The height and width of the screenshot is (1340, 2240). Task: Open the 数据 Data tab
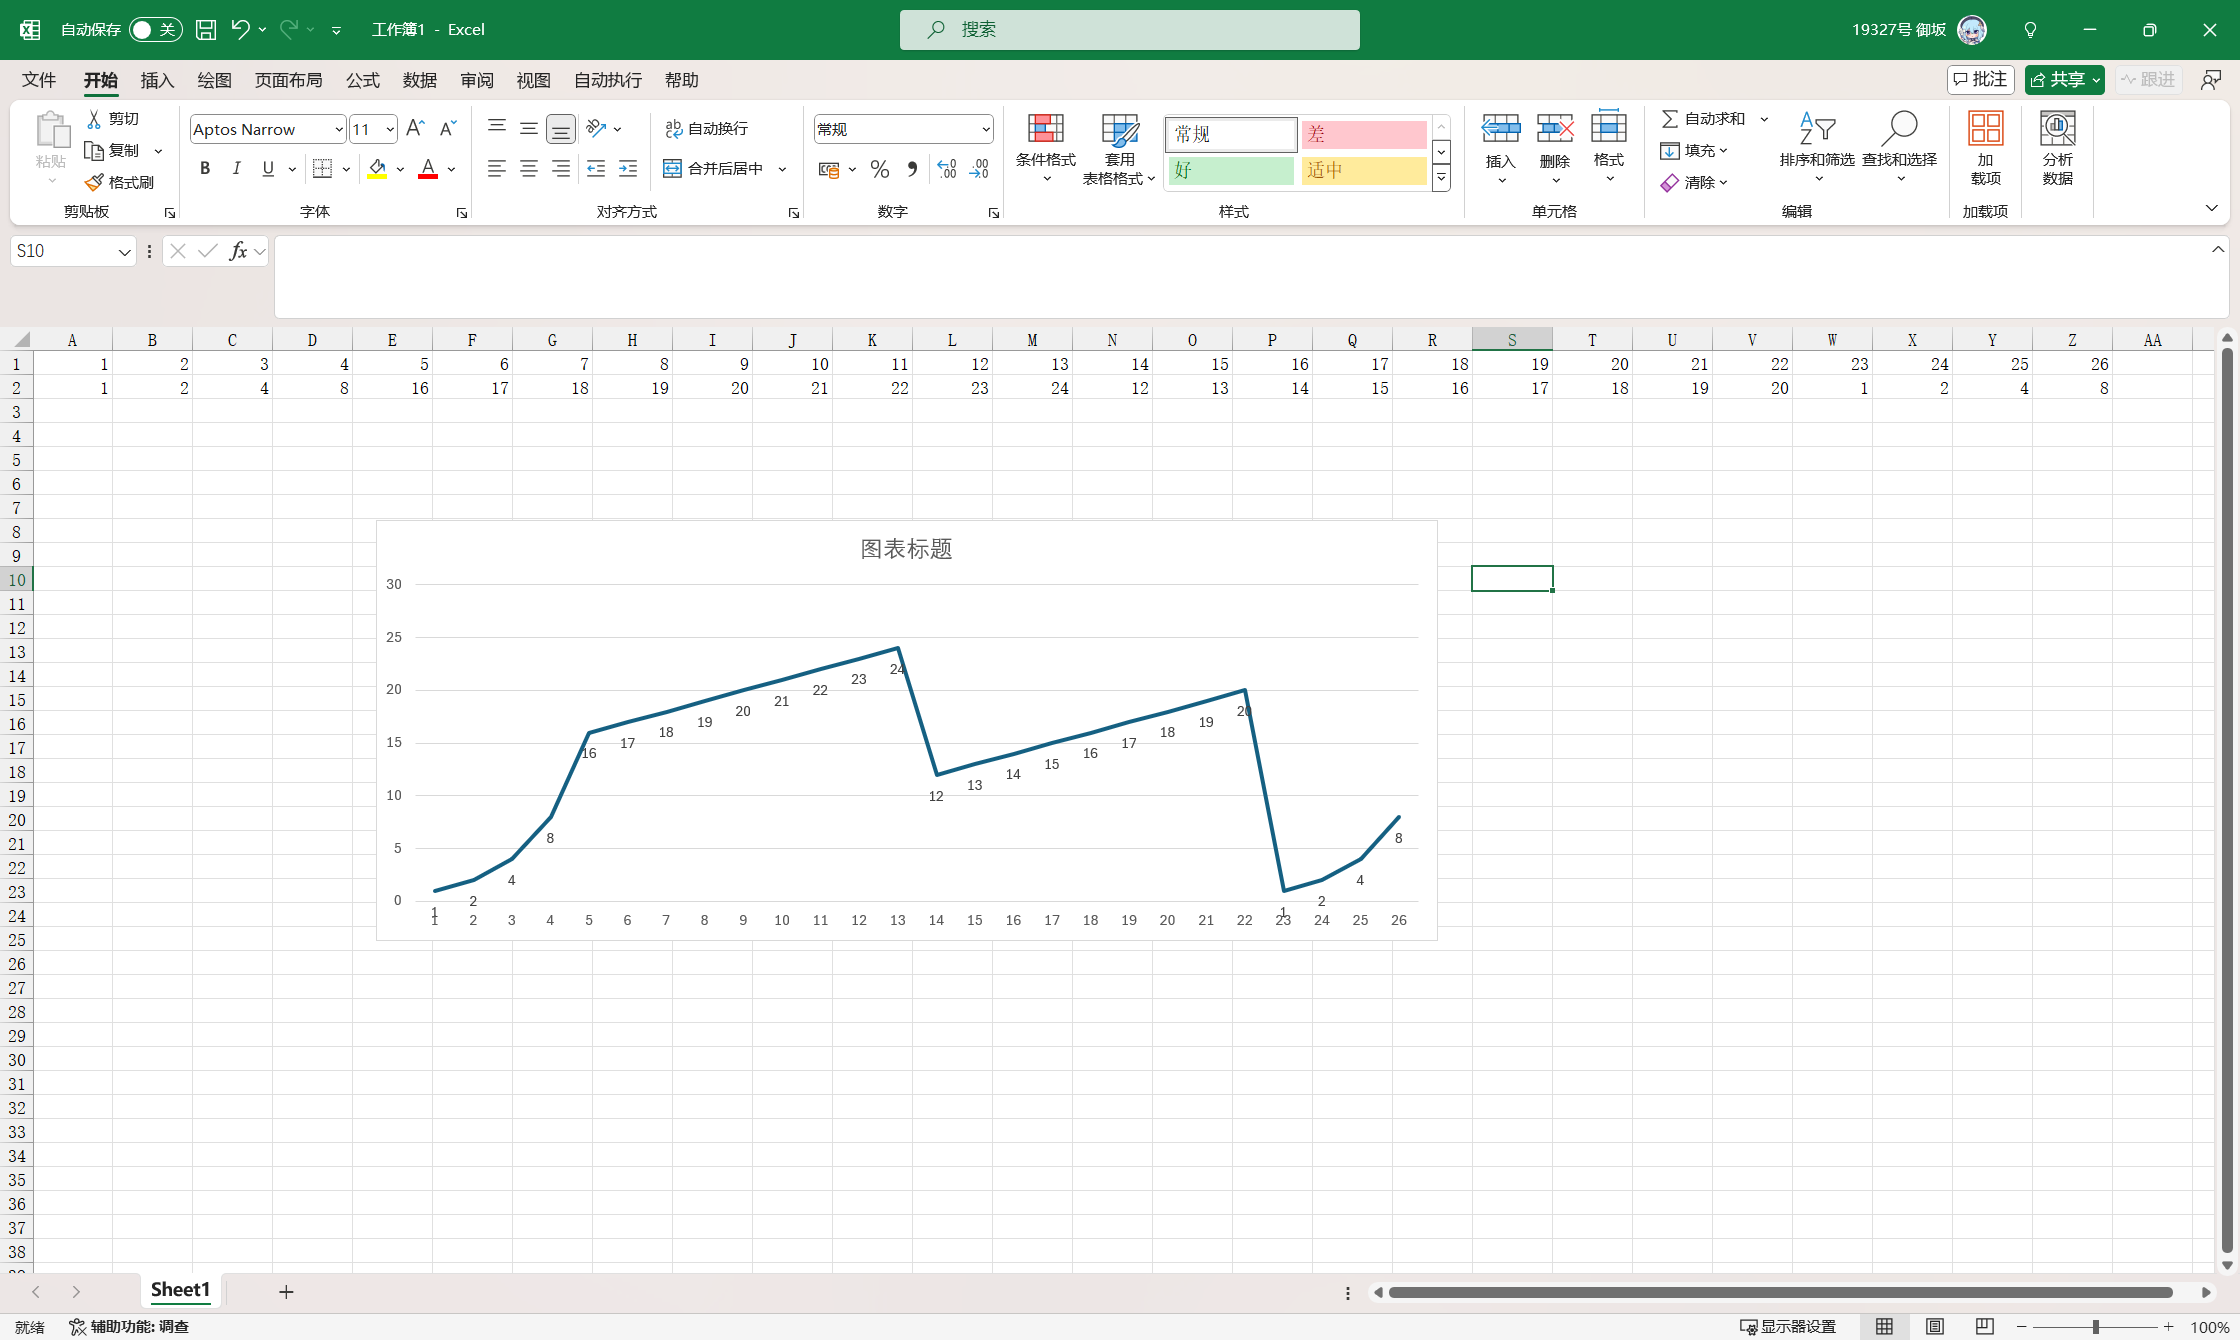(x=420, y=80)
